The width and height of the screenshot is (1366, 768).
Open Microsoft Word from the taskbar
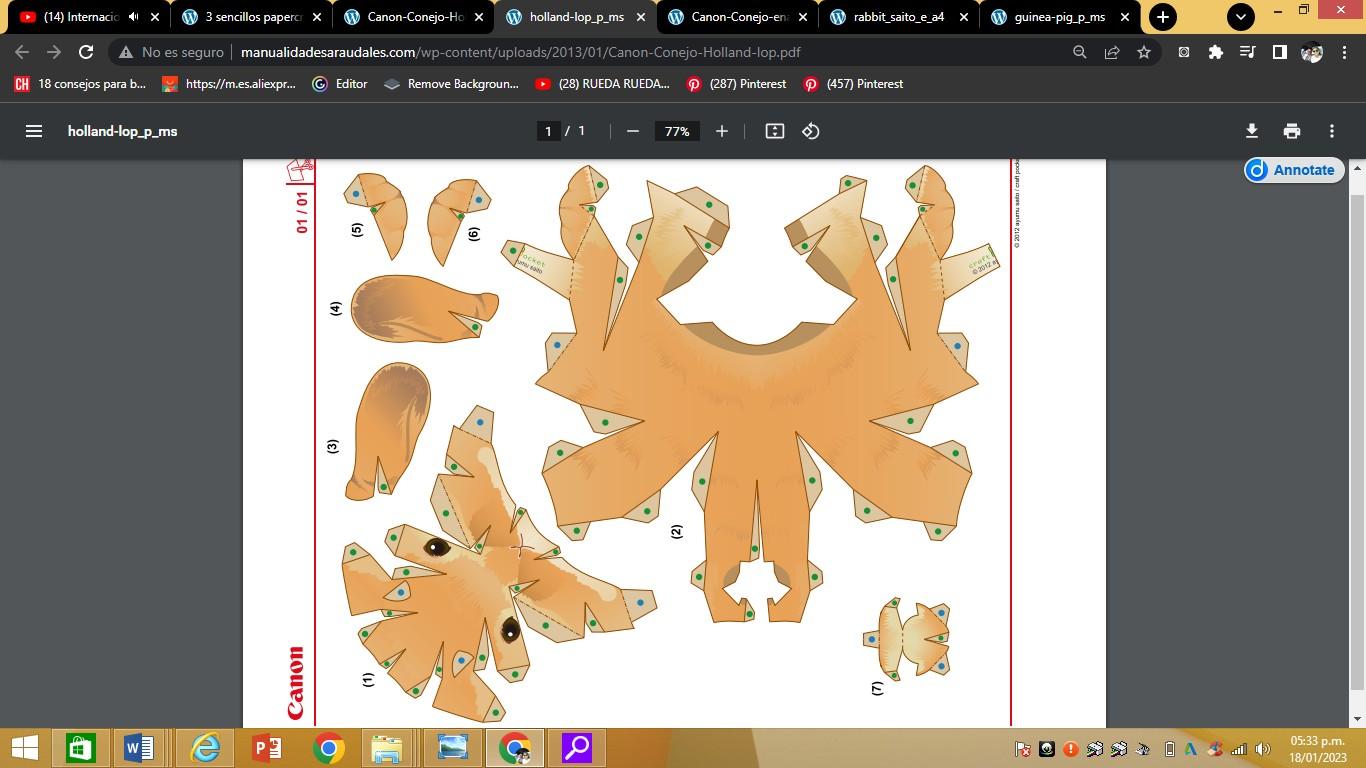140,748
